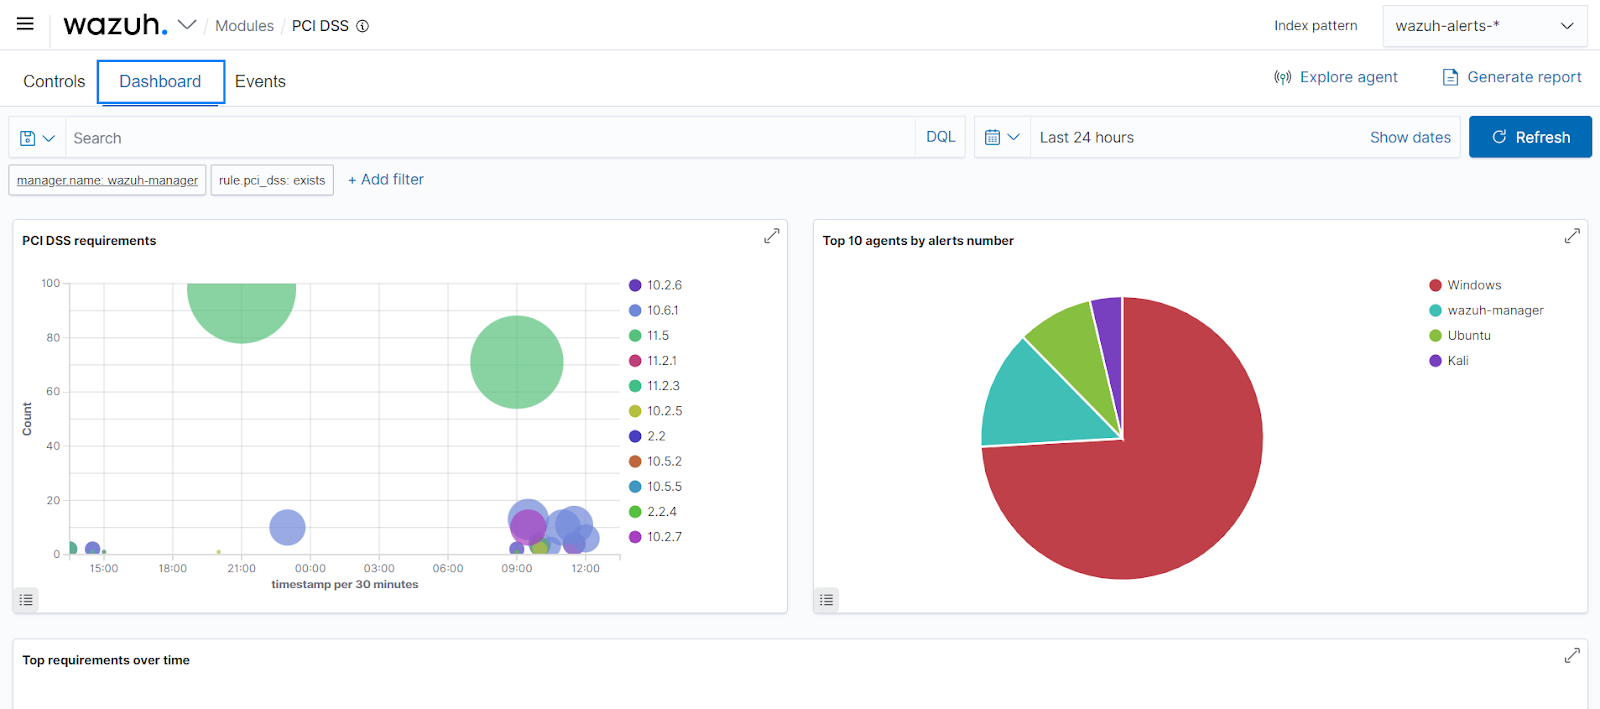
Task: Go to Modules breadcrumb
Action: [x=244, y=26]
